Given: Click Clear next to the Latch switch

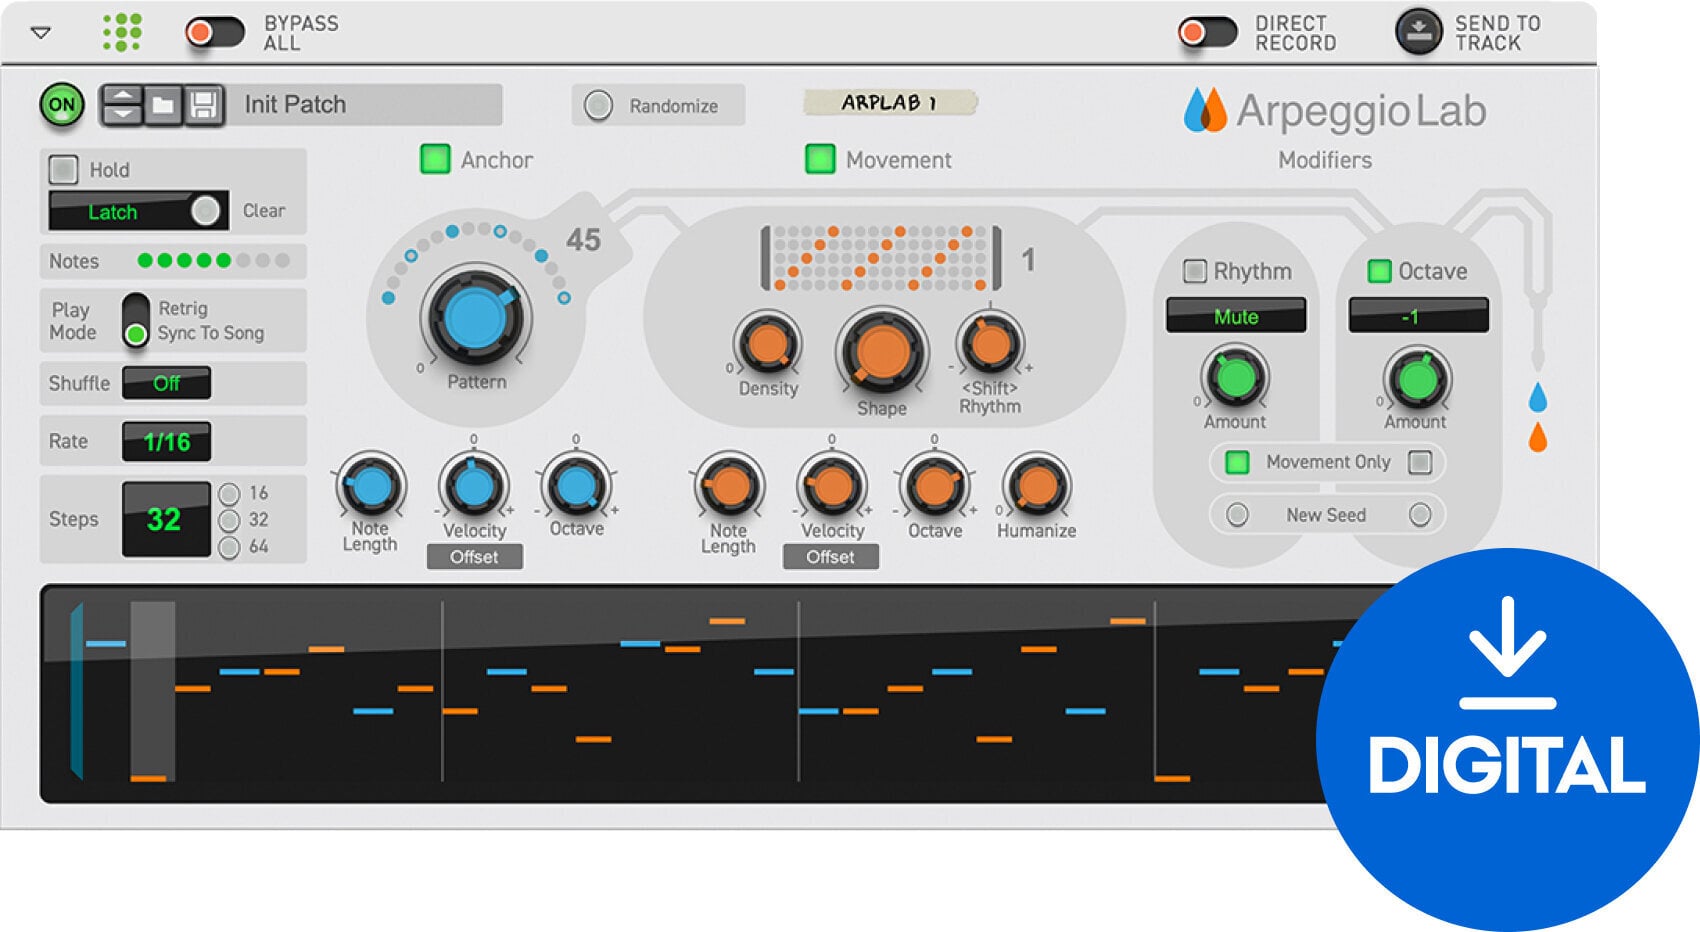Looking at the screenshot, I should (x=262, y=210).
